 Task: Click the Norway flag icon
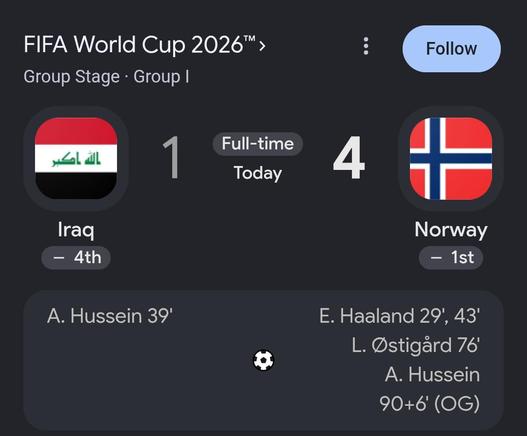point(451,158)
